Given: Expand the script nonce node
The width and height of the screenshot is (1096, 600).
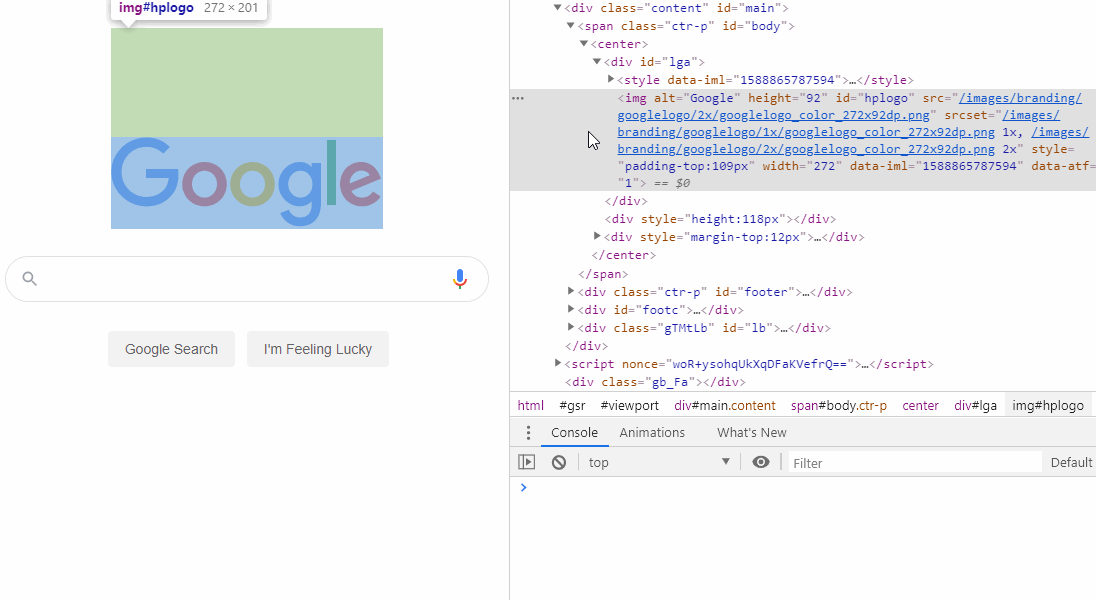Looking at the screenshot, I should click(558, 363).
